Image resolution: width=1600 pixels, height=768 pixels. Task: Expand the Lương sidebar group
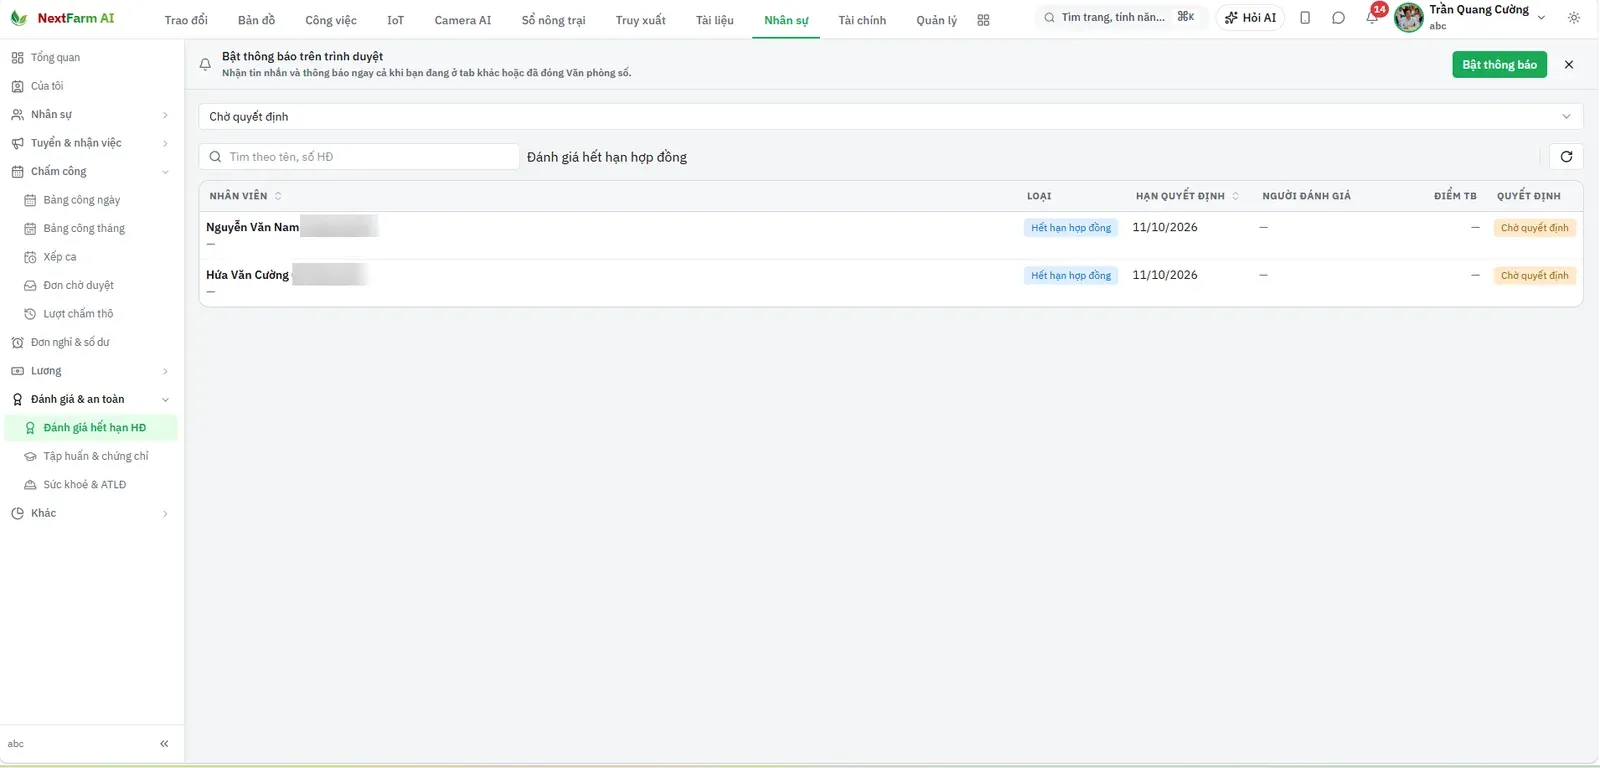click(x=92, y=371)
